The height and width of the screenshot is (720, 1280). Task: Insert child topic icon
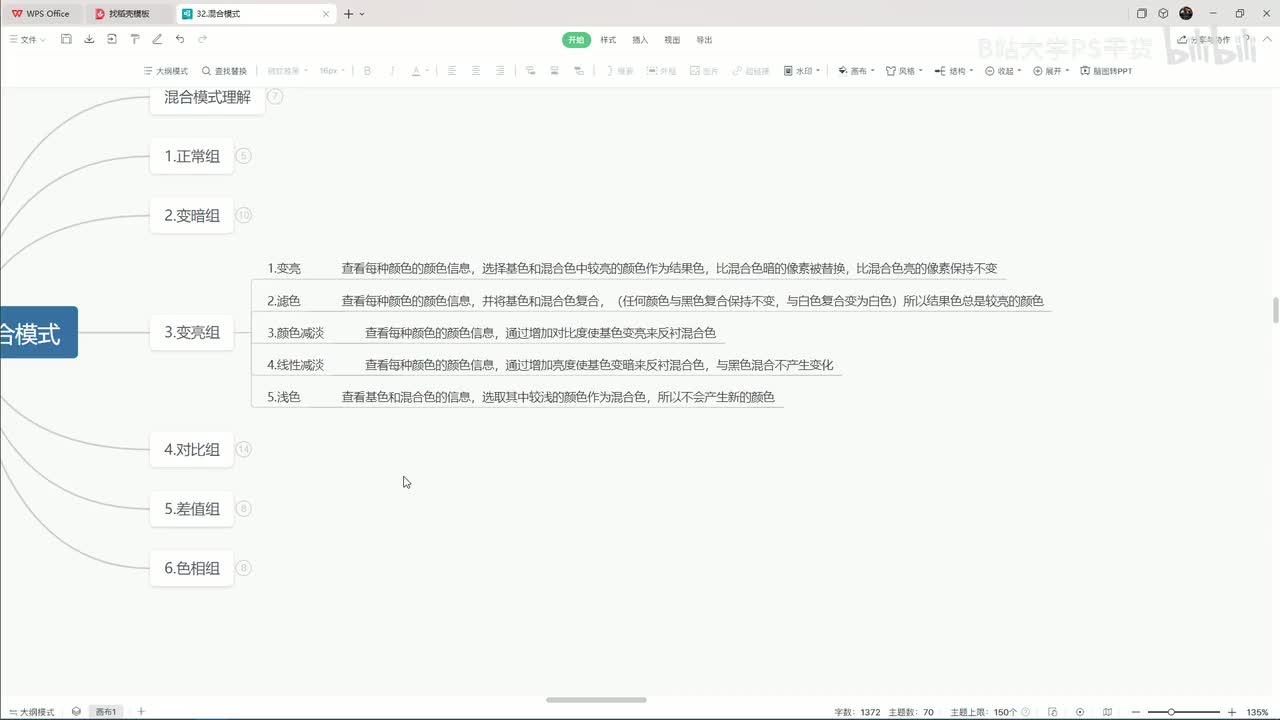tap(530, 71)
